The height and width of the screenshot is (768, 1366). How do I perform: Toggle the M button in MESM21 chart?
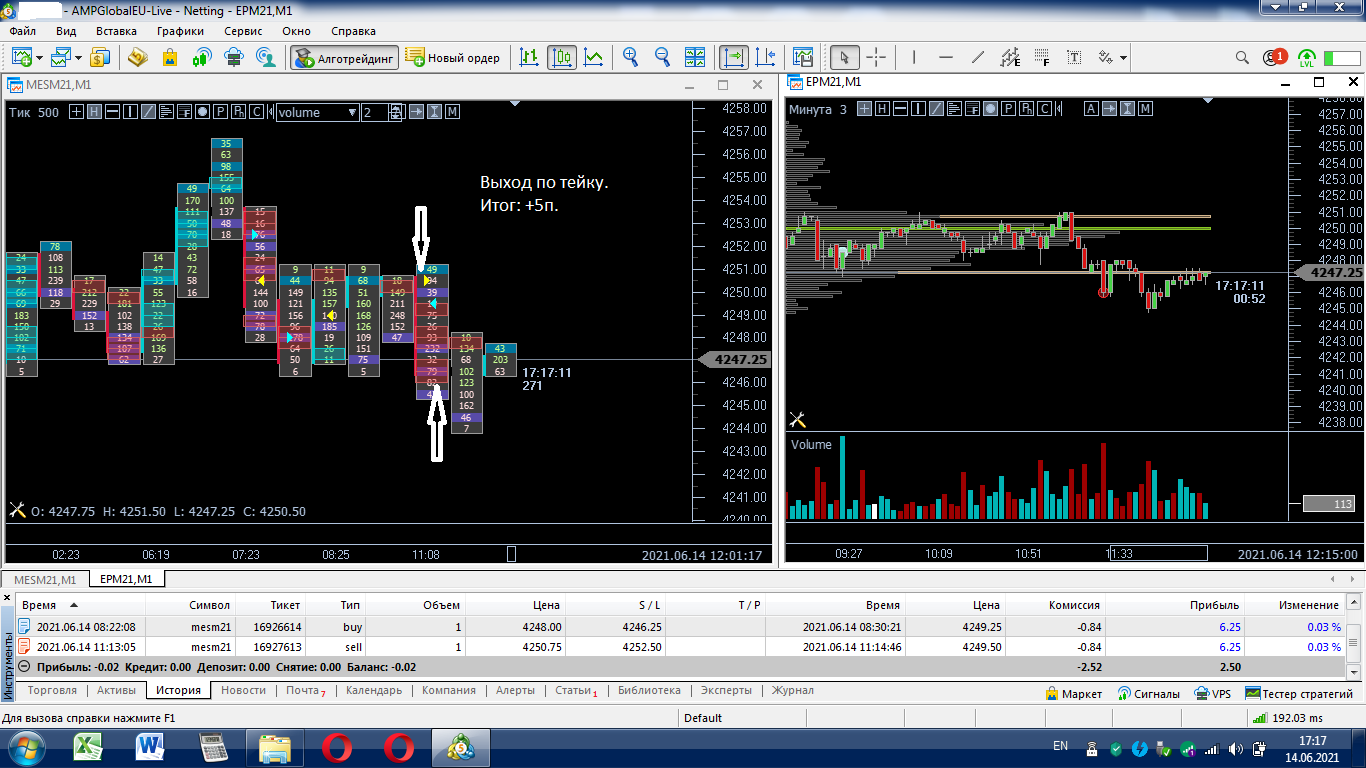coord(452,112)
